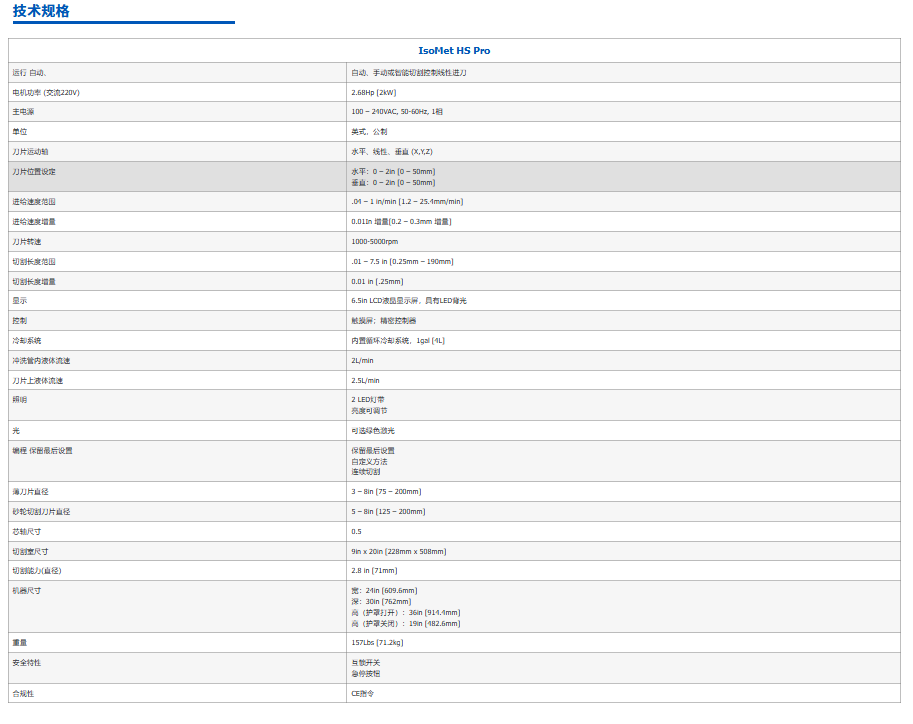
Task: Click the 技术规格 heading
Action: pos(41,11)
